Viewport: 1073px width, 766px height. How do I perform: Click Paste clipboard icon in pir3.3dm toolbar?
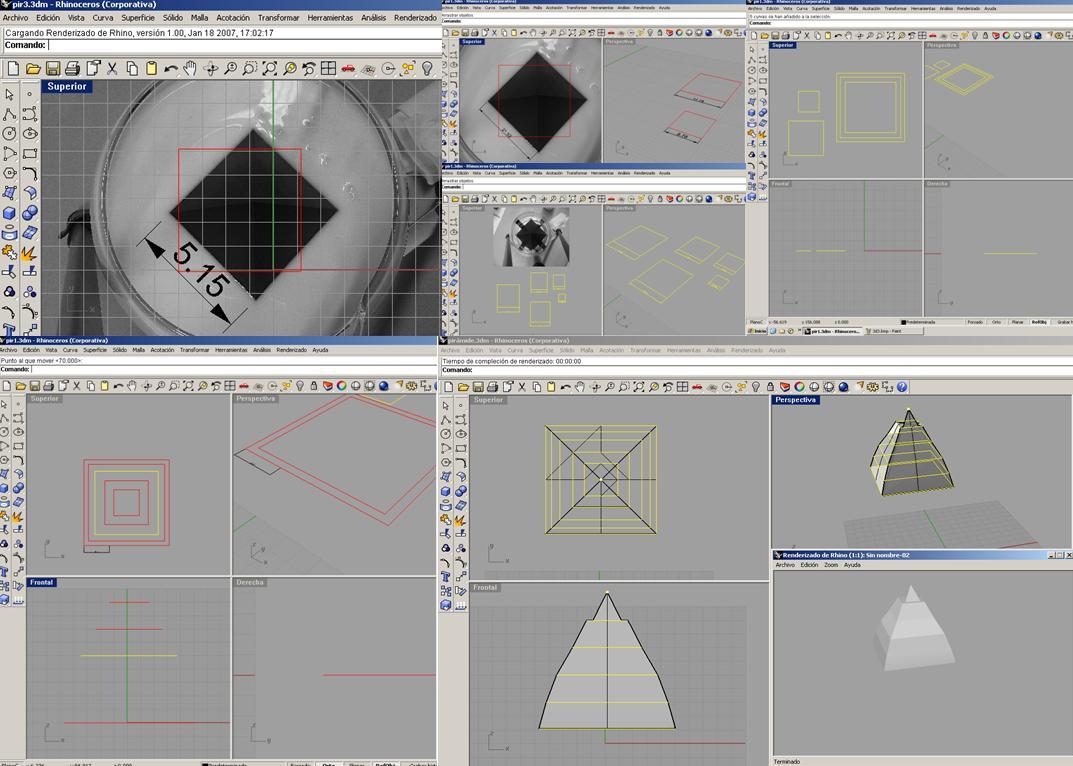(152, 68)
